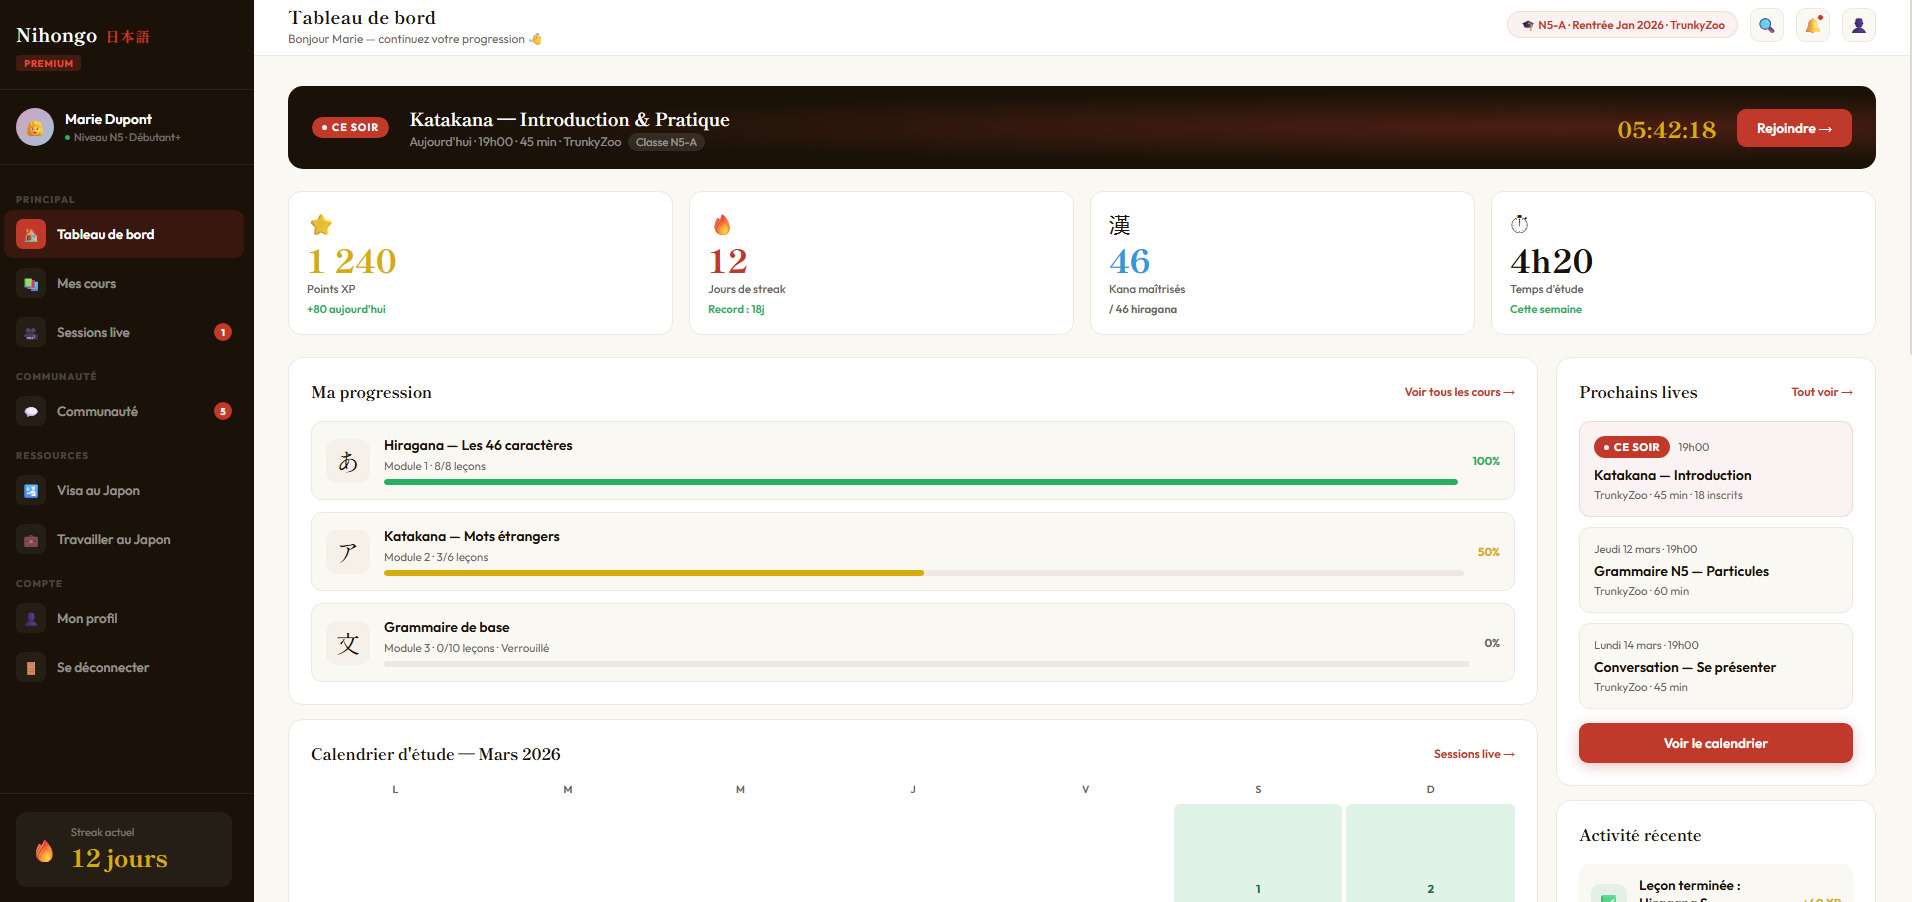
Task: Click the PREMIUM badge under Nihongo
Action: [x=49, y=63]
